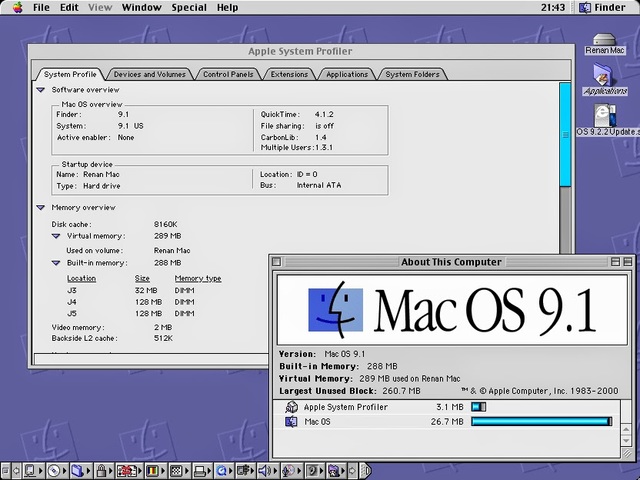Open the Apple menu

click(17, 7)
